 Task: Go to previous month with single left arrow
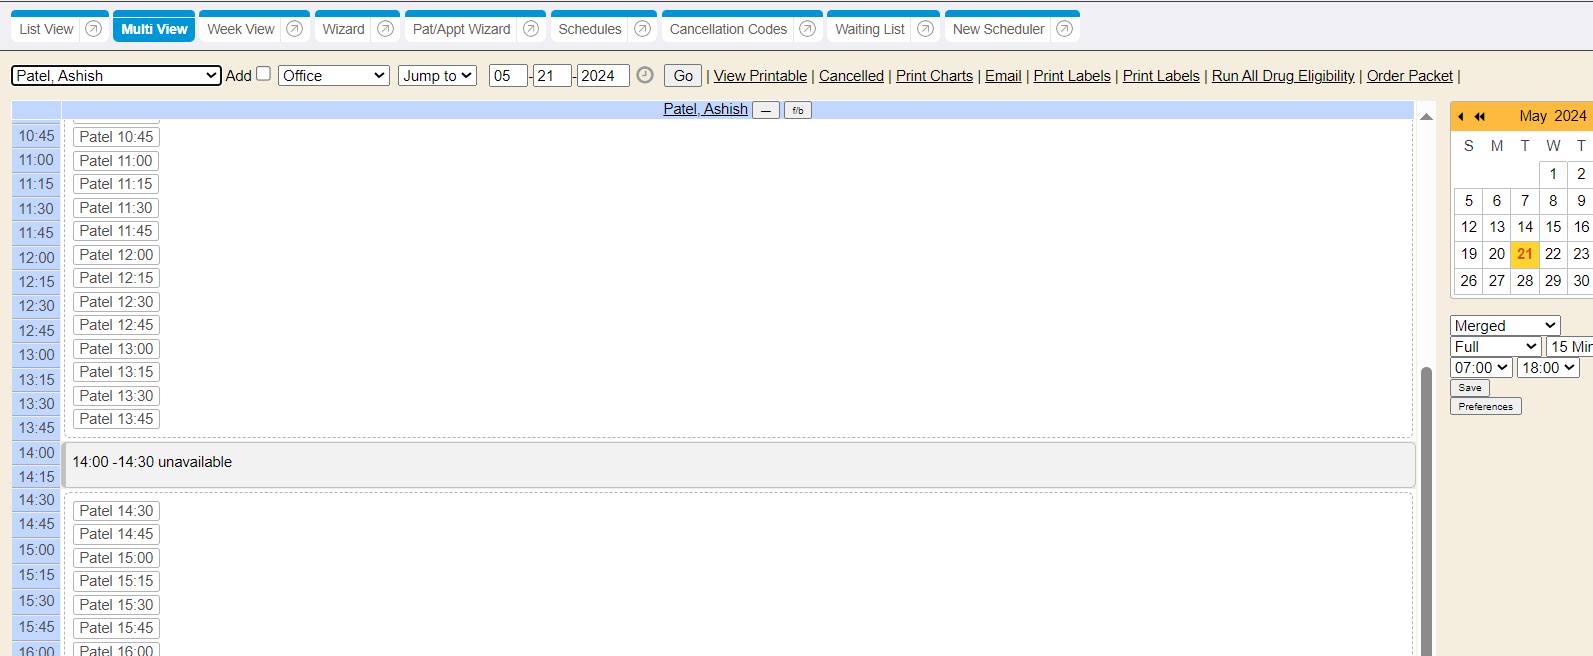(1461, 116)
